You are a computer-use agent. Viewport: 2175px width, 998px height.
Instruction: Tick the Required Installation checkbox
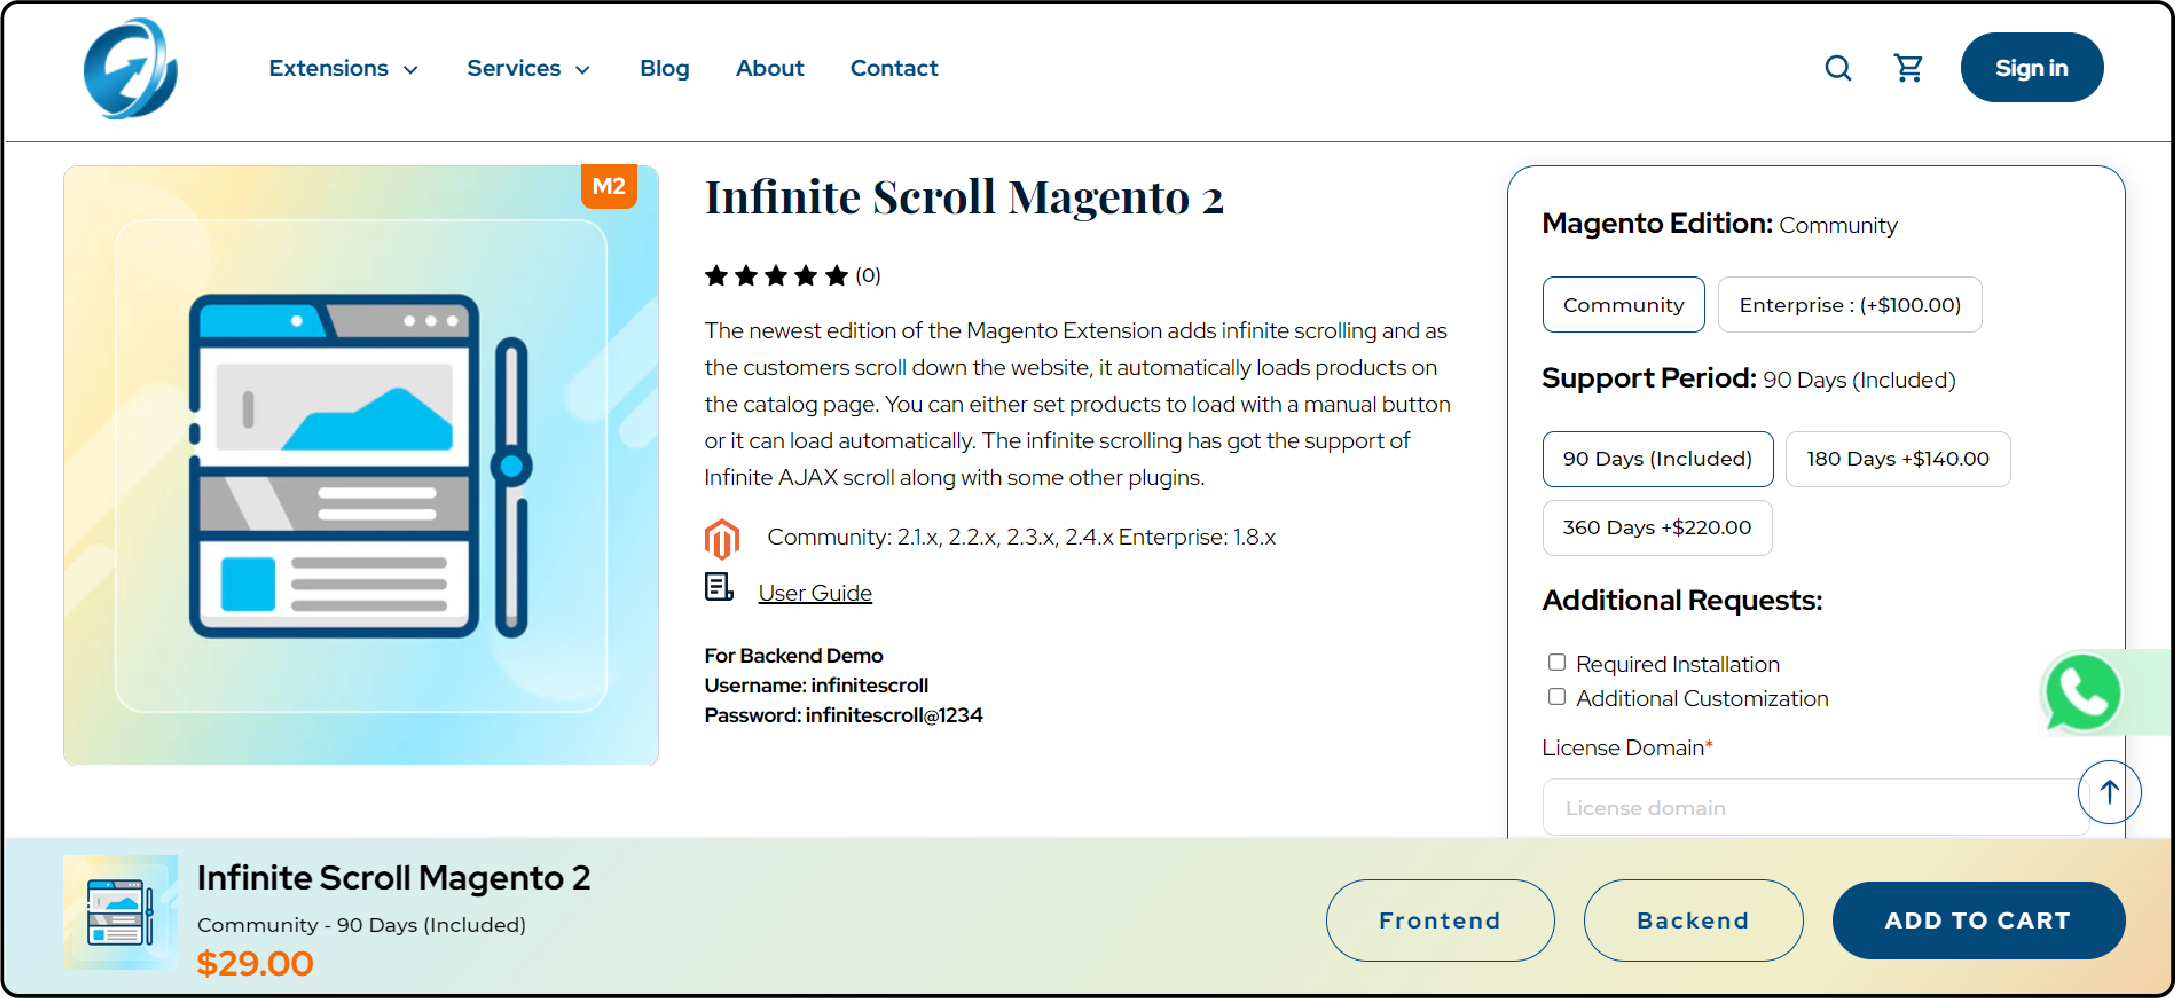tap(1556, 662)
